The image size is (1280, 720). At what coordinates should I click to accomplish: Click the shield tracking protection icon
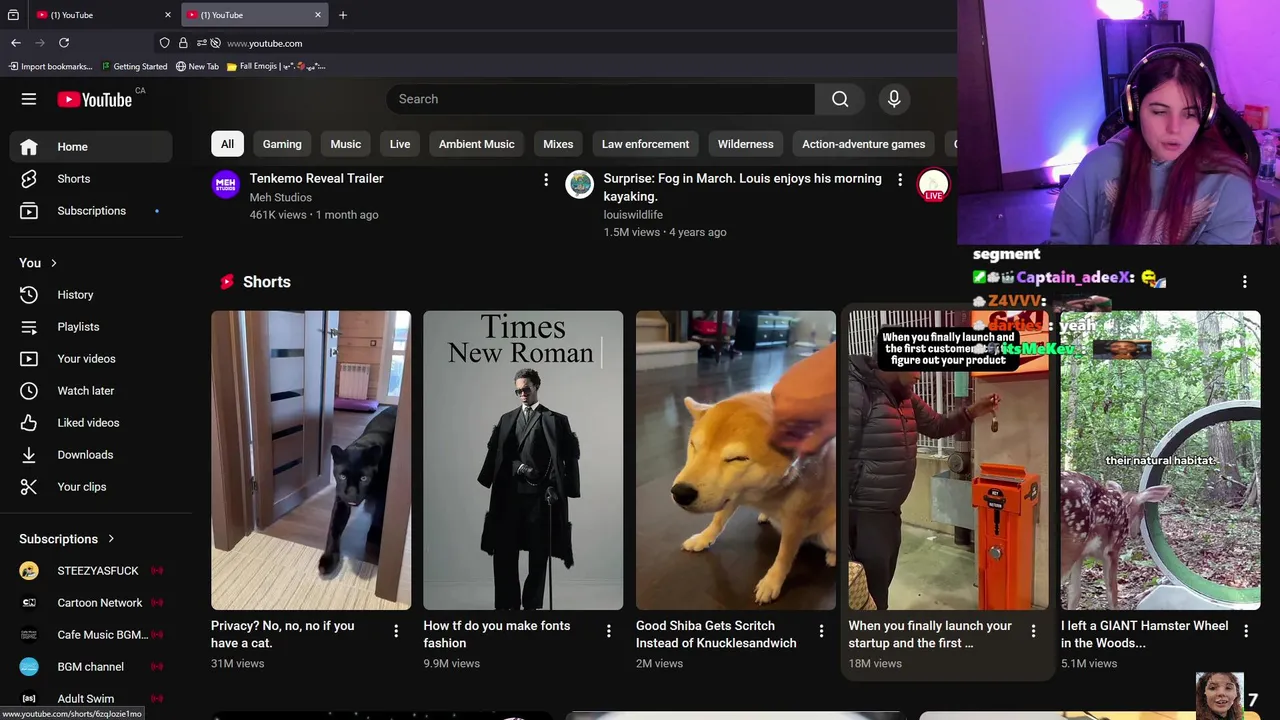pos(164,43)
